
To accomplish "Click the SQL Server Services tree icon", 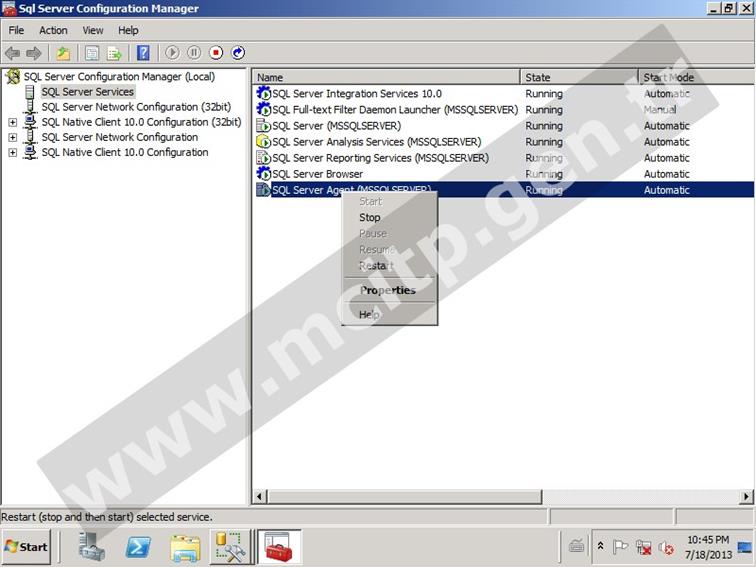I will 30,92.
